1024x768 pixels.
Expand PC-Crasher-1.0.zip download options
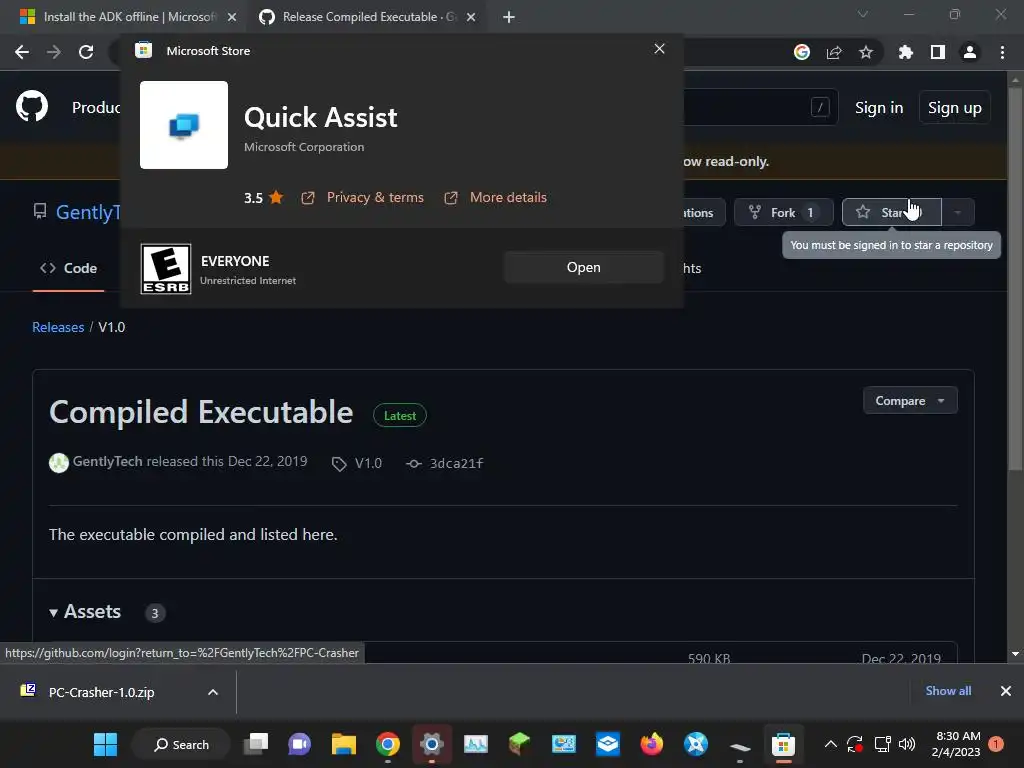pyautogui.click(x=213, y=692)
